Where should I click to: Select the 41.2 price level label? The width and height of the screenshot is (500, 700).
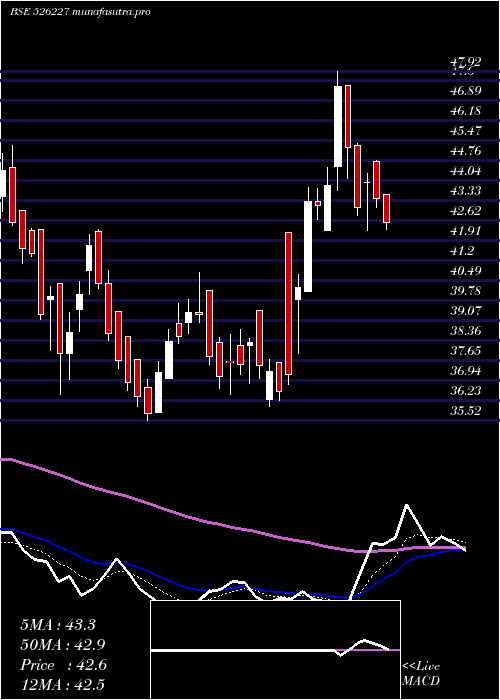[x=462, y=251]
